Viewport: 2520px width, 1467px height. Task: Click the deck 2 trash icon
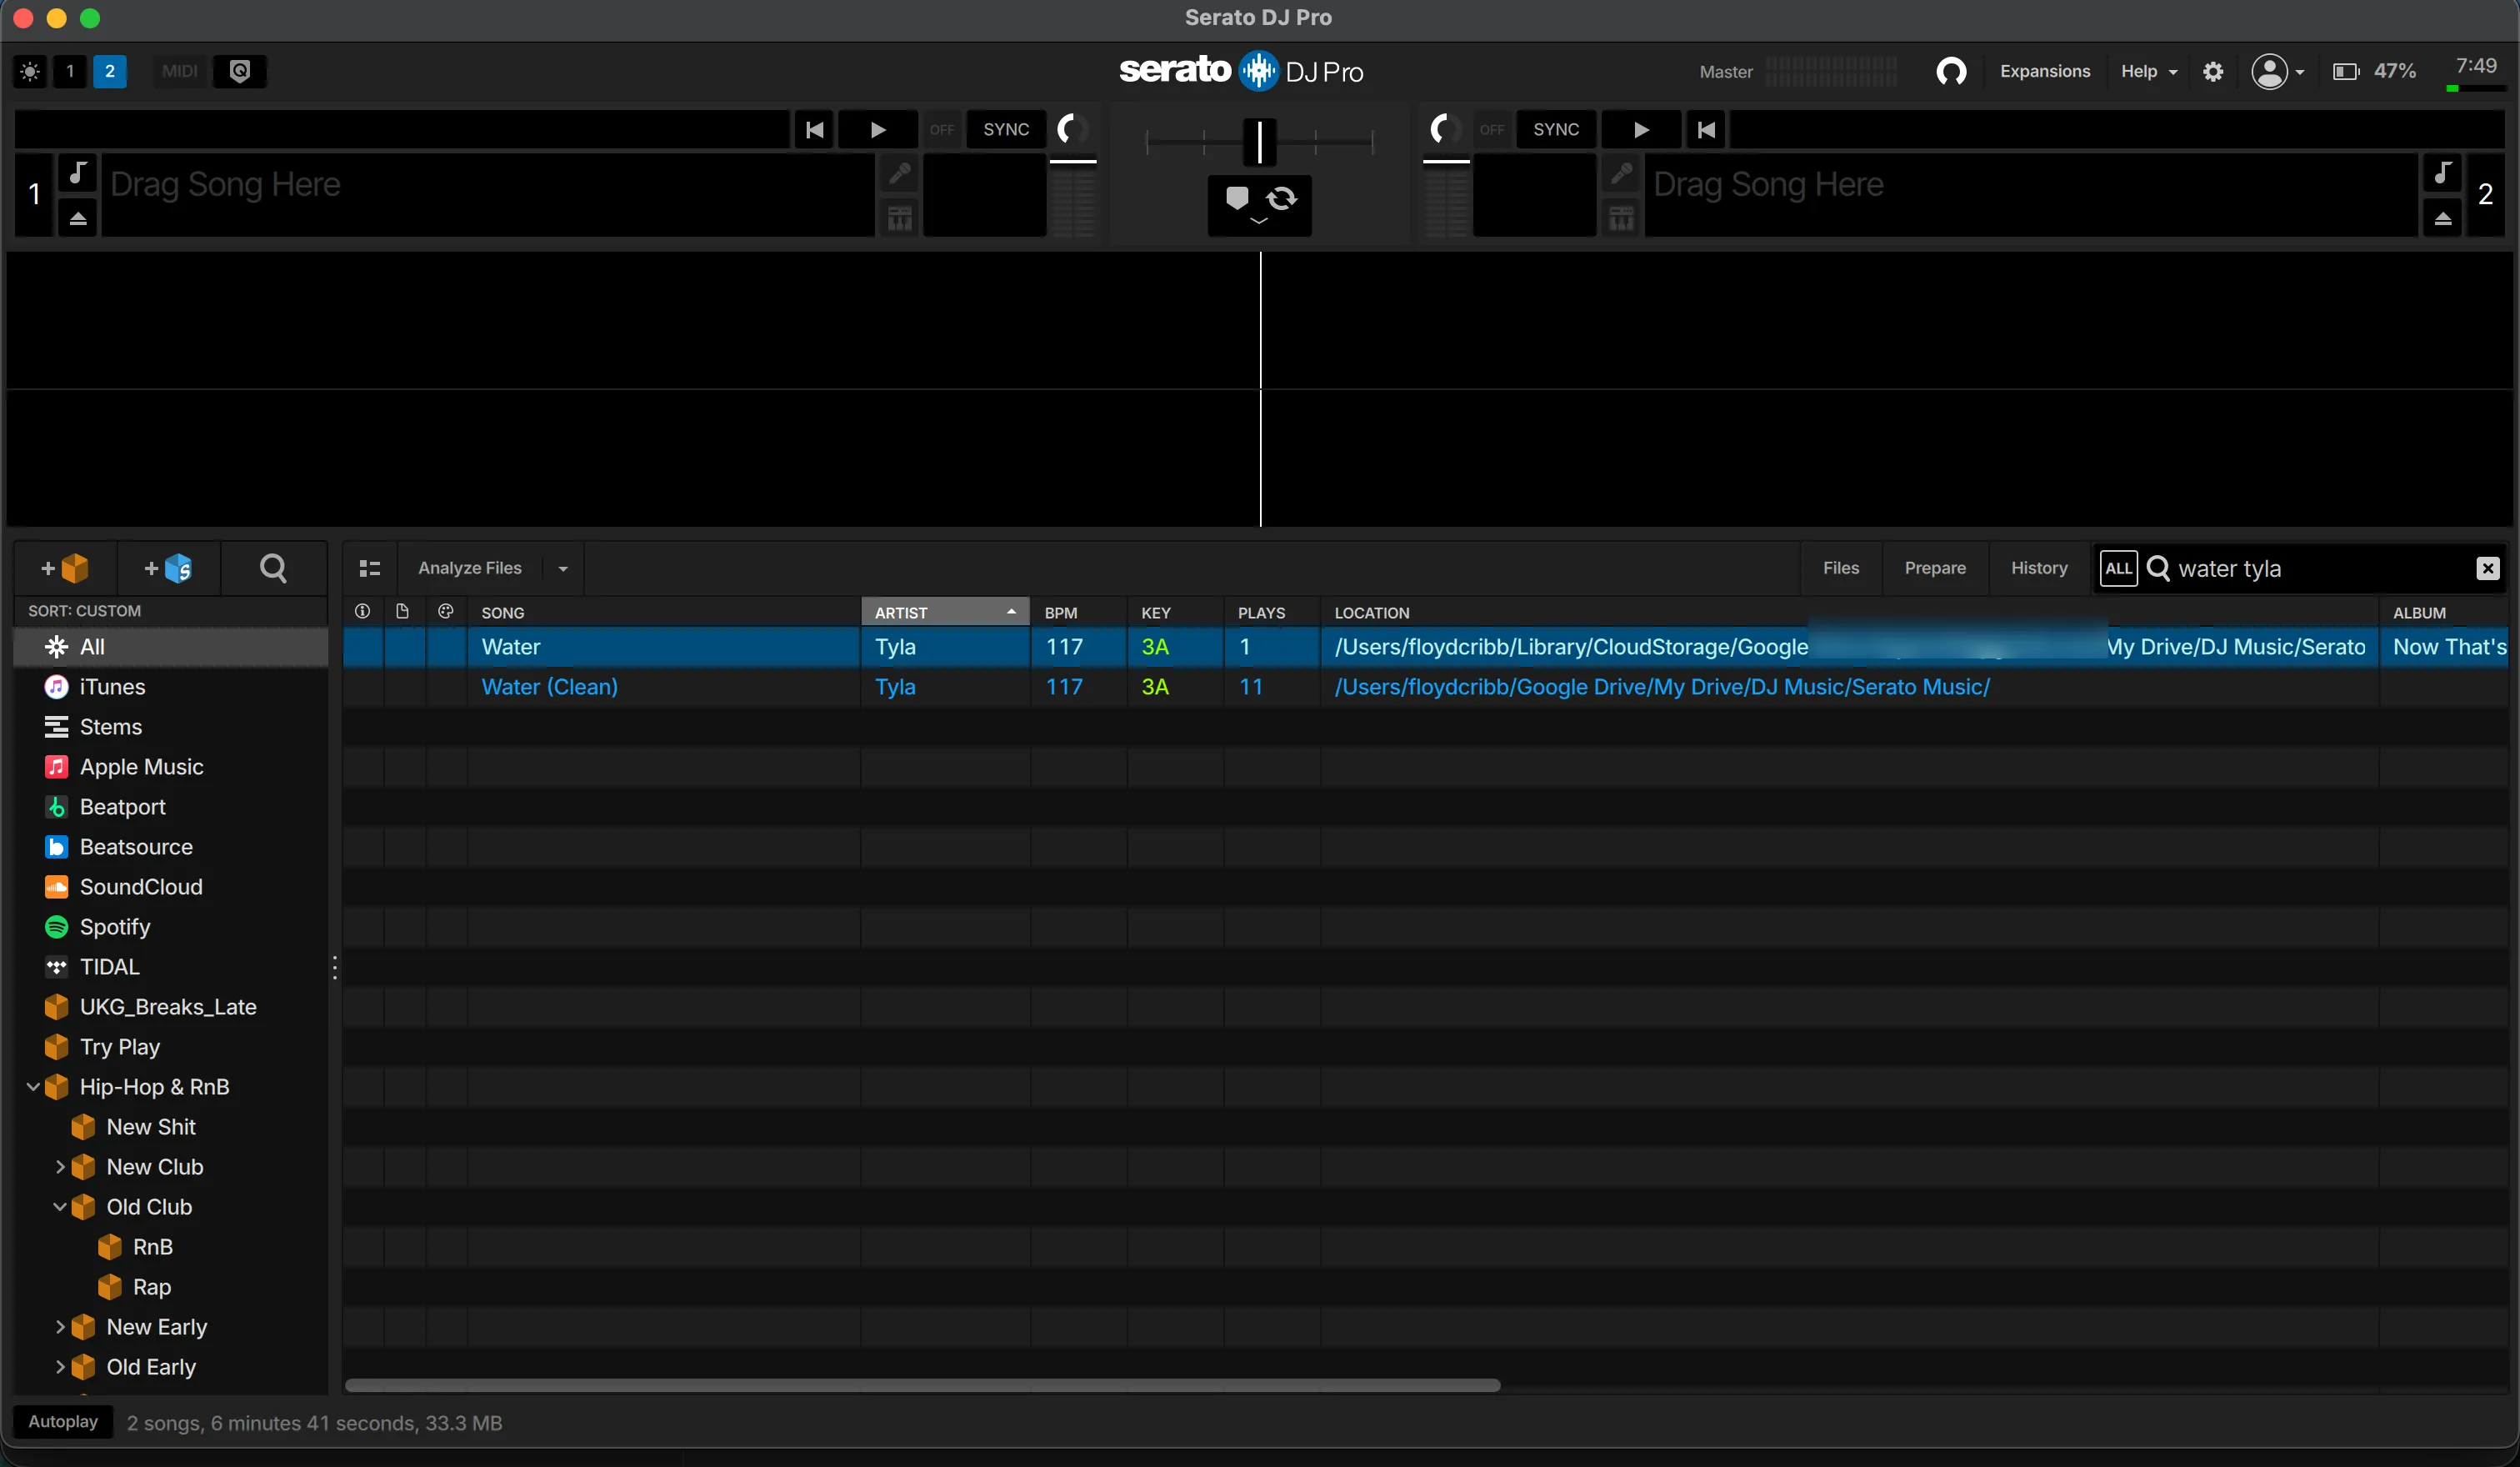1621,217
